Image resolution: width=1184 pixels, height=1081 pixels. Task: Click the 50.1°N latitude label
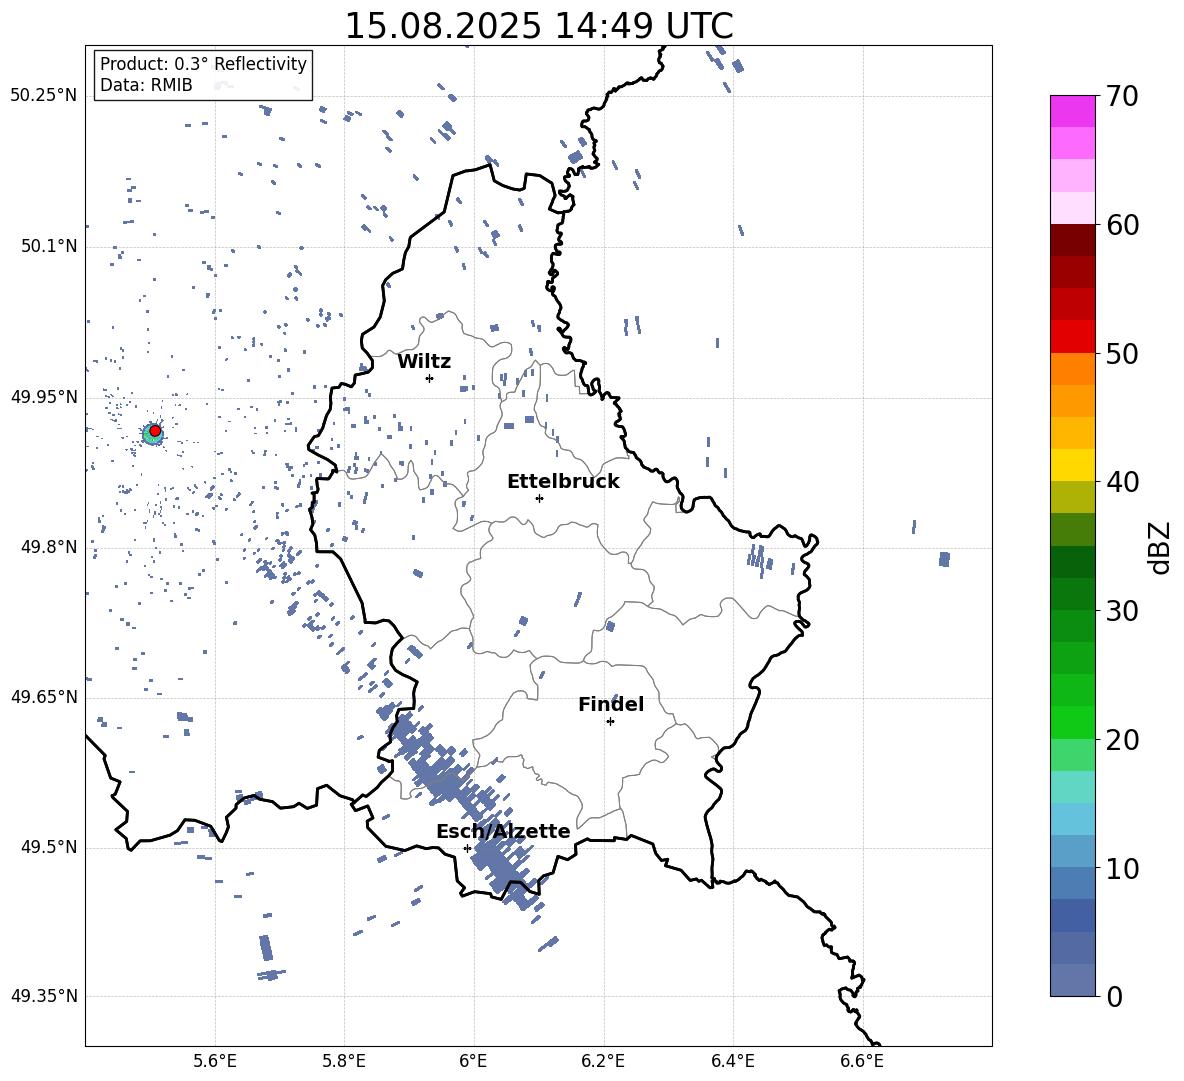tap(49, 246)
